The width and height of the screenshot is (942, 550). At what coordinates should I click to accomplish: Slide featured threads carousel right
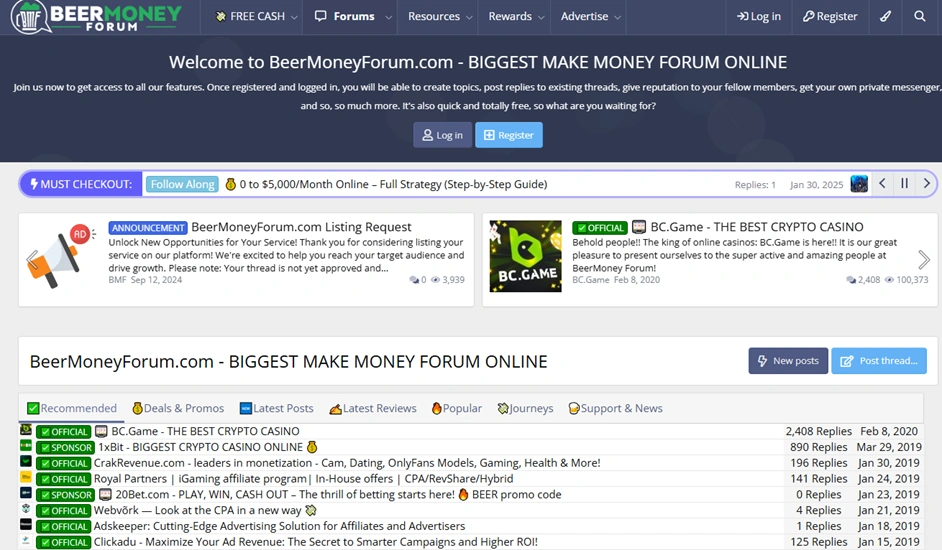(923, 260)
